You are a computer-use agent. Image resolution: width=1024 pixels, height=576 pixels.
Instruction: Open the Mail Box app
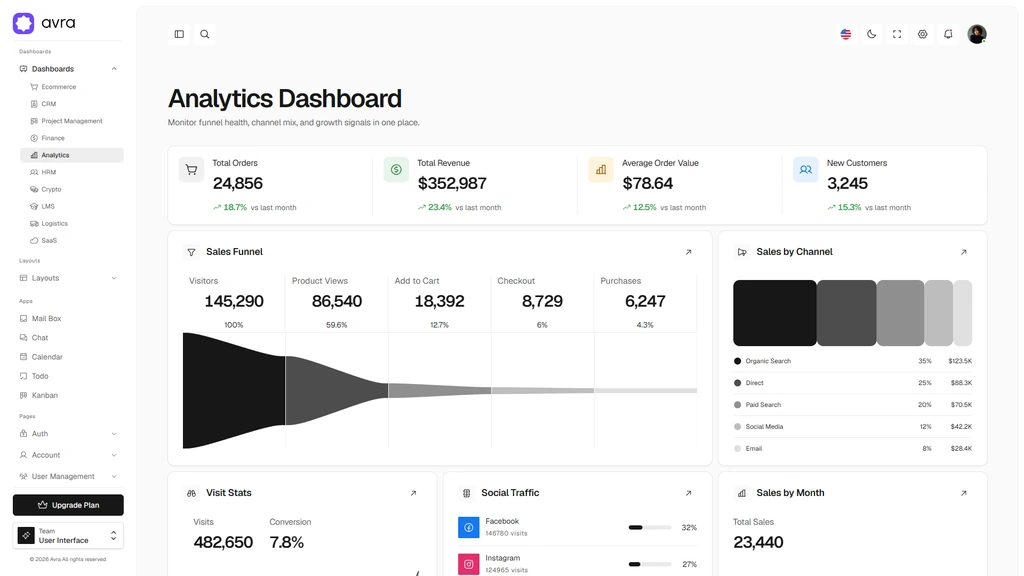(68, 319)
